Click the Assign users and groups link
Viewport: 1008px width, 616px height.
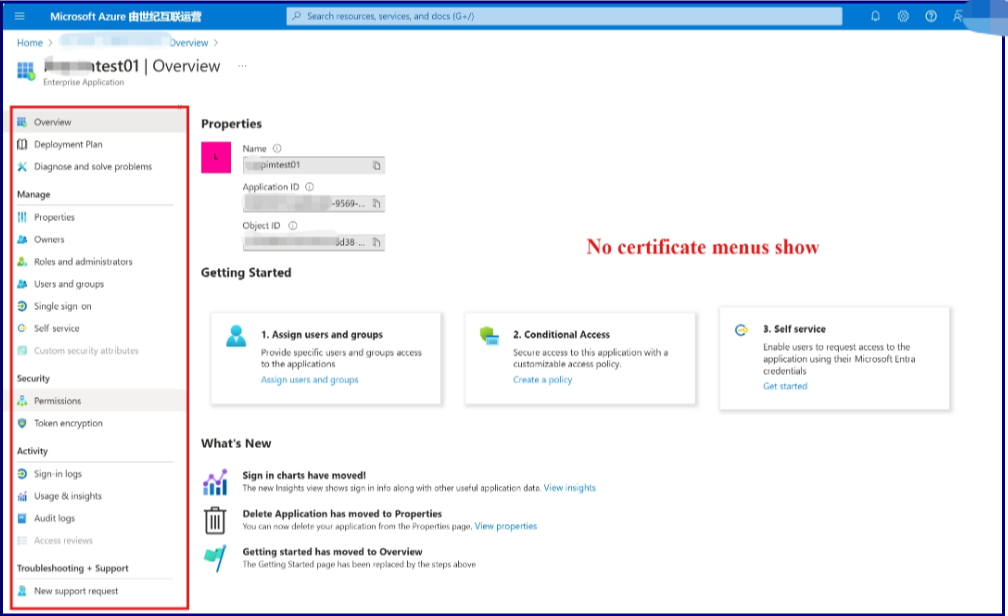pos(309,380)
